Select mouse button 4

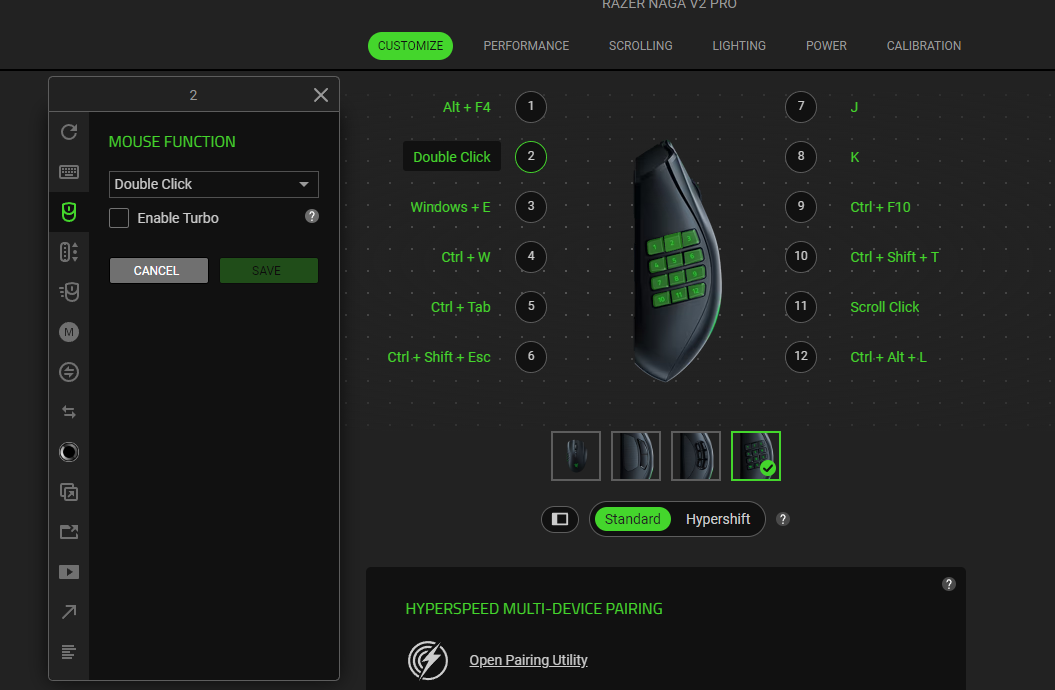click(x=531, y=257)
